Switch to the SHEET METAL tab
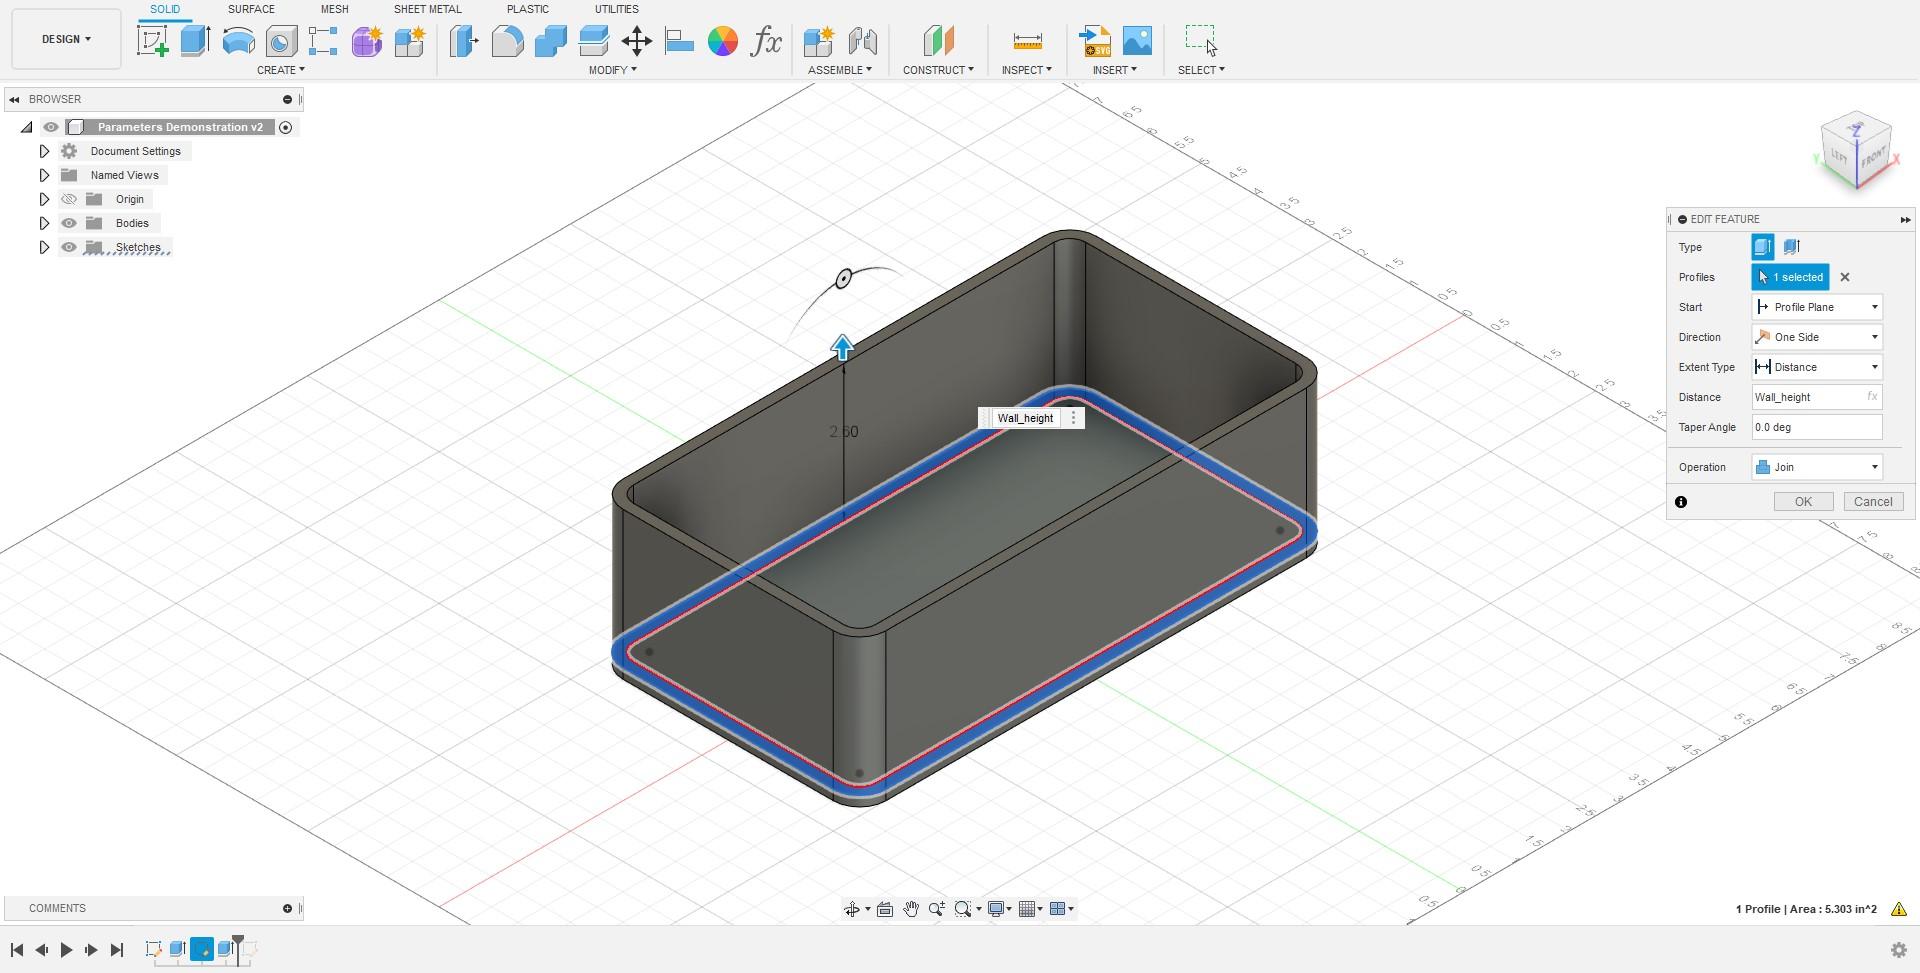The width and height of the screenshot is (1920, 973). tap(427, 9)
